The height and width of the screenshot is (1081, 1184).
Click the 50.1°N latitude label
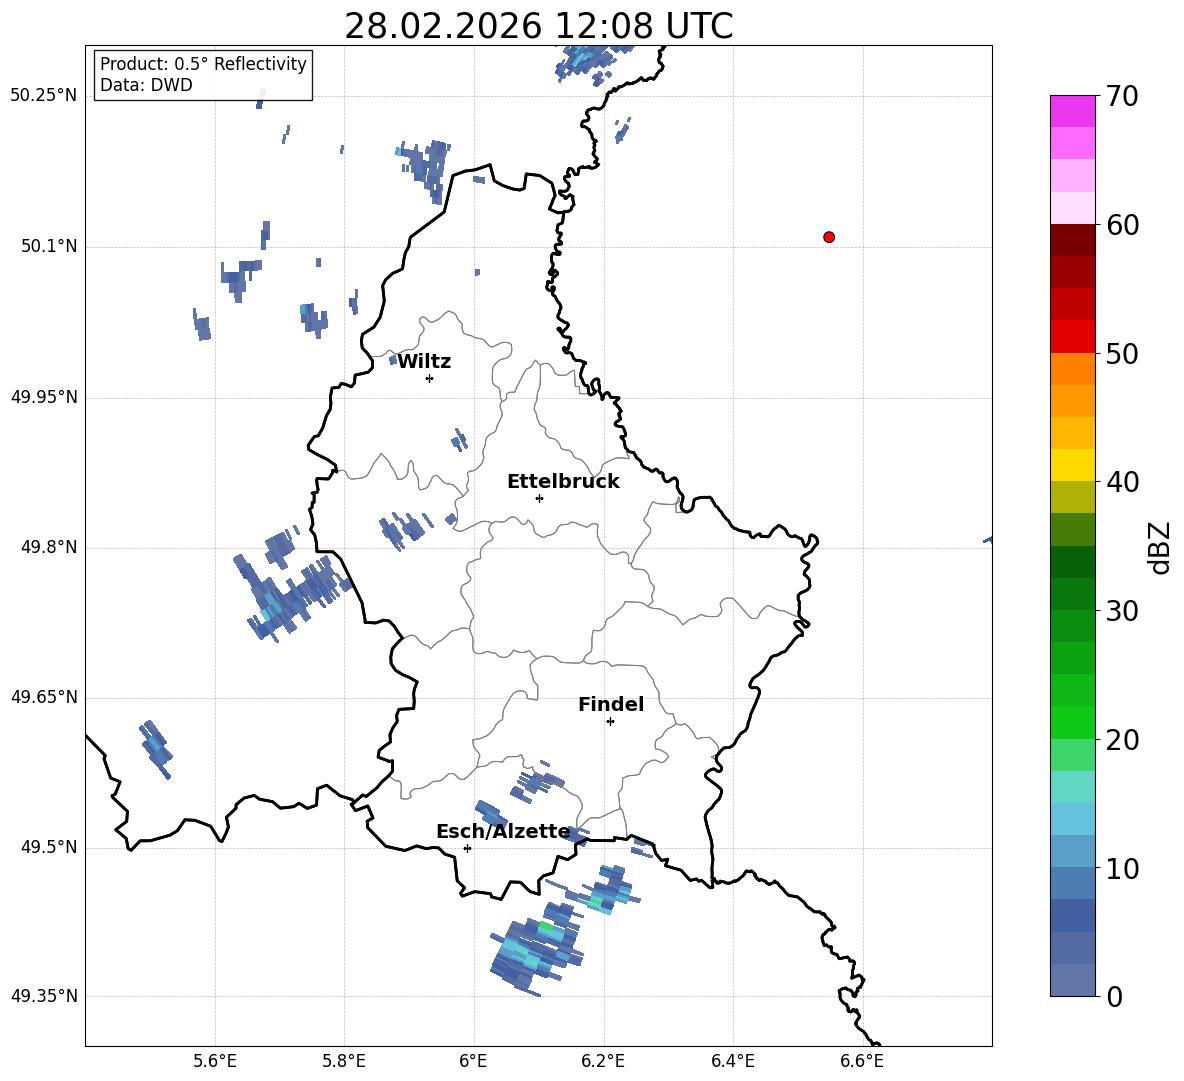point(49,247)
